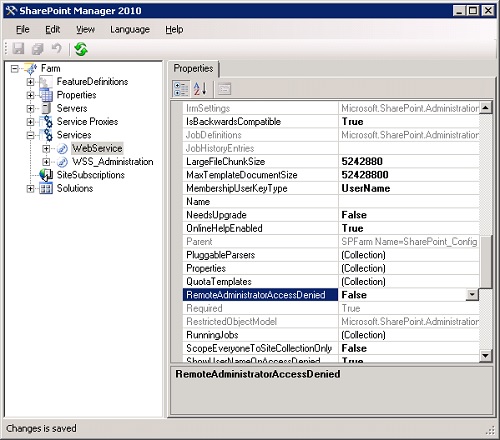Select the Solutions tree item

click(75, 188)
